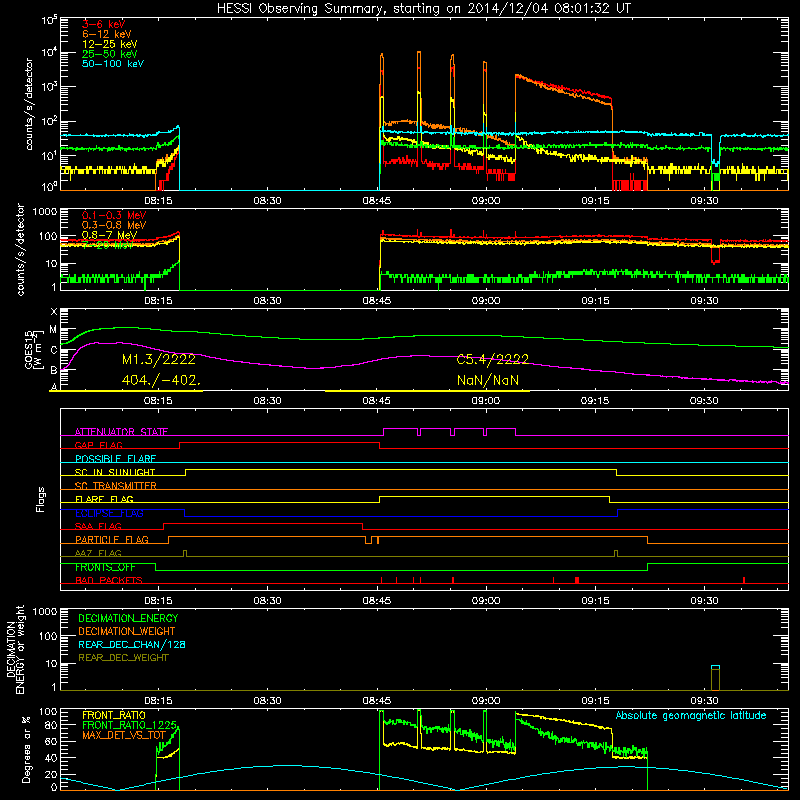This screenshot has height=800, width=800.
Task: Click the FRONT_RATIO legend label
Action: tap(114, 715)
